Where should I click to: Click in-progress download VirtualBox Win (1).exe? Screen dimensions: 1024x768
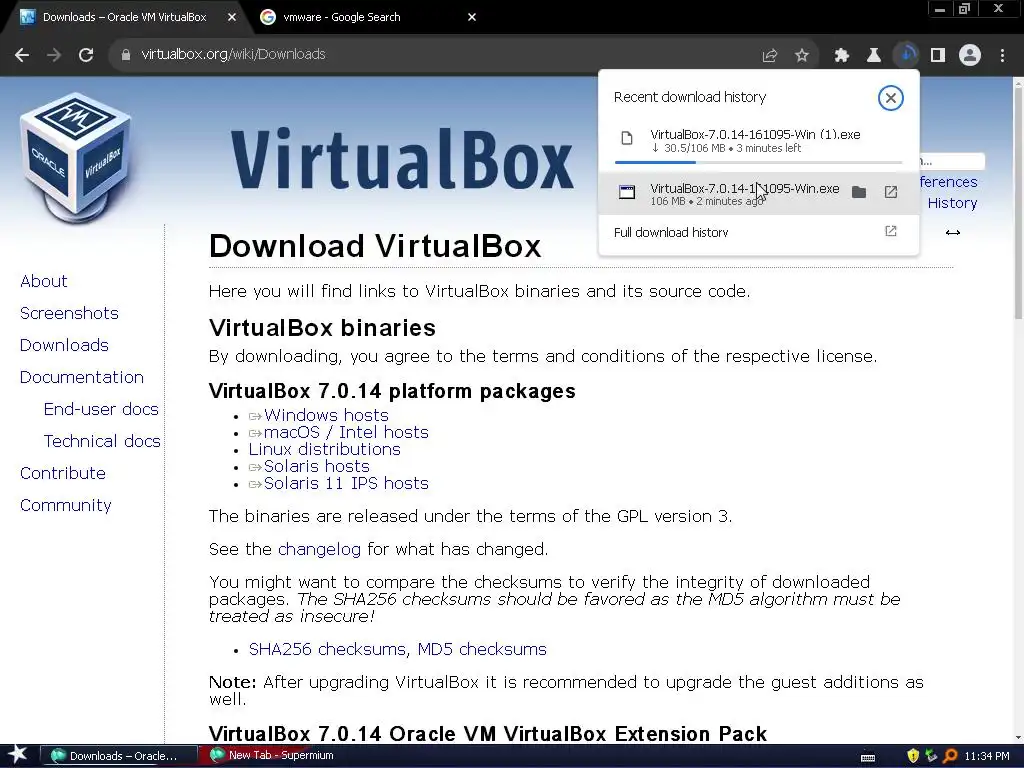(x=758, y=141)
